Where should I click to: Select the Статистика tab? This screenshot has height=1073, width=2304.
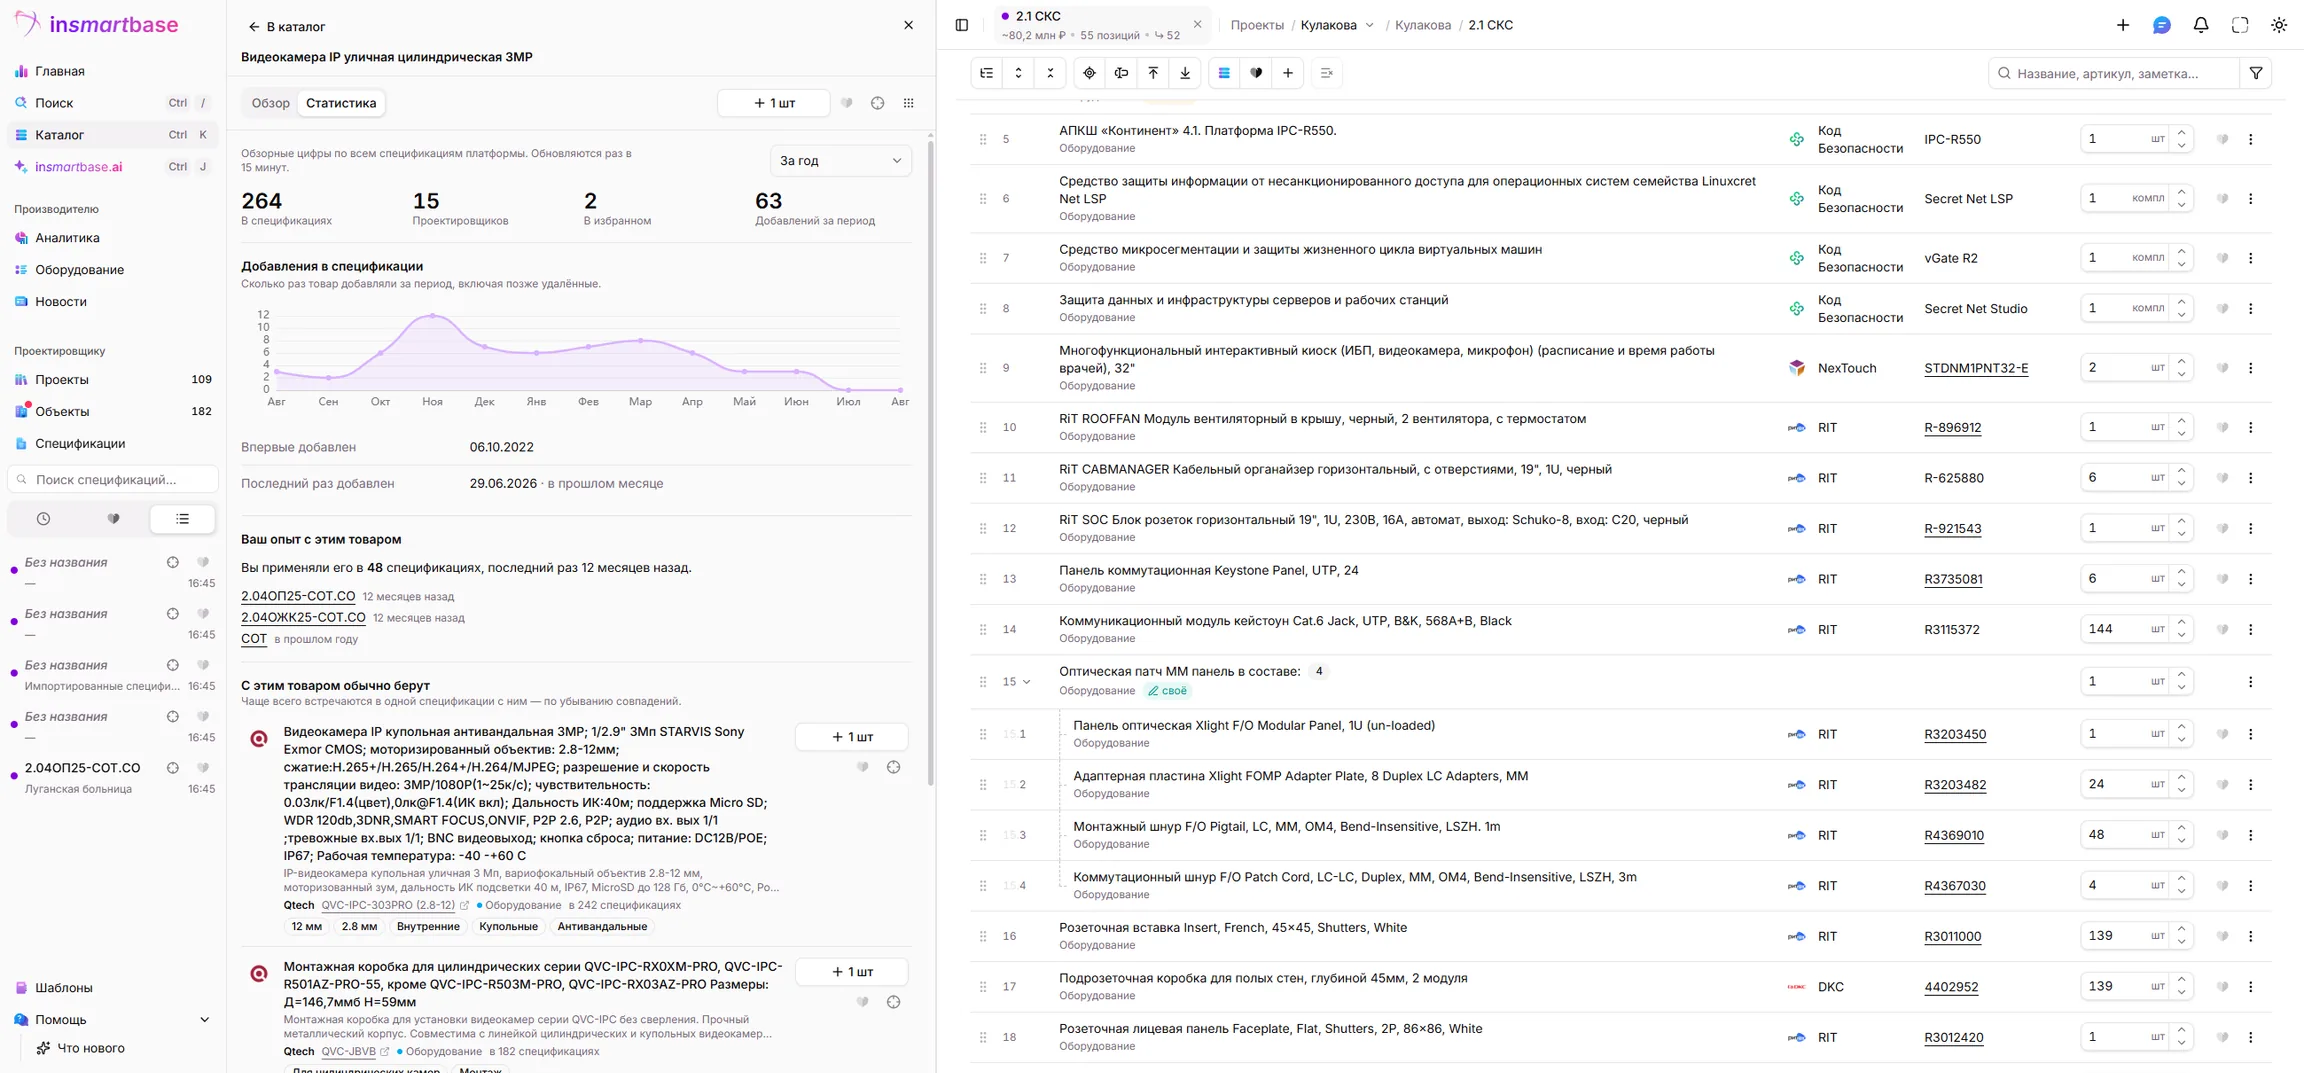coord(341,103)
